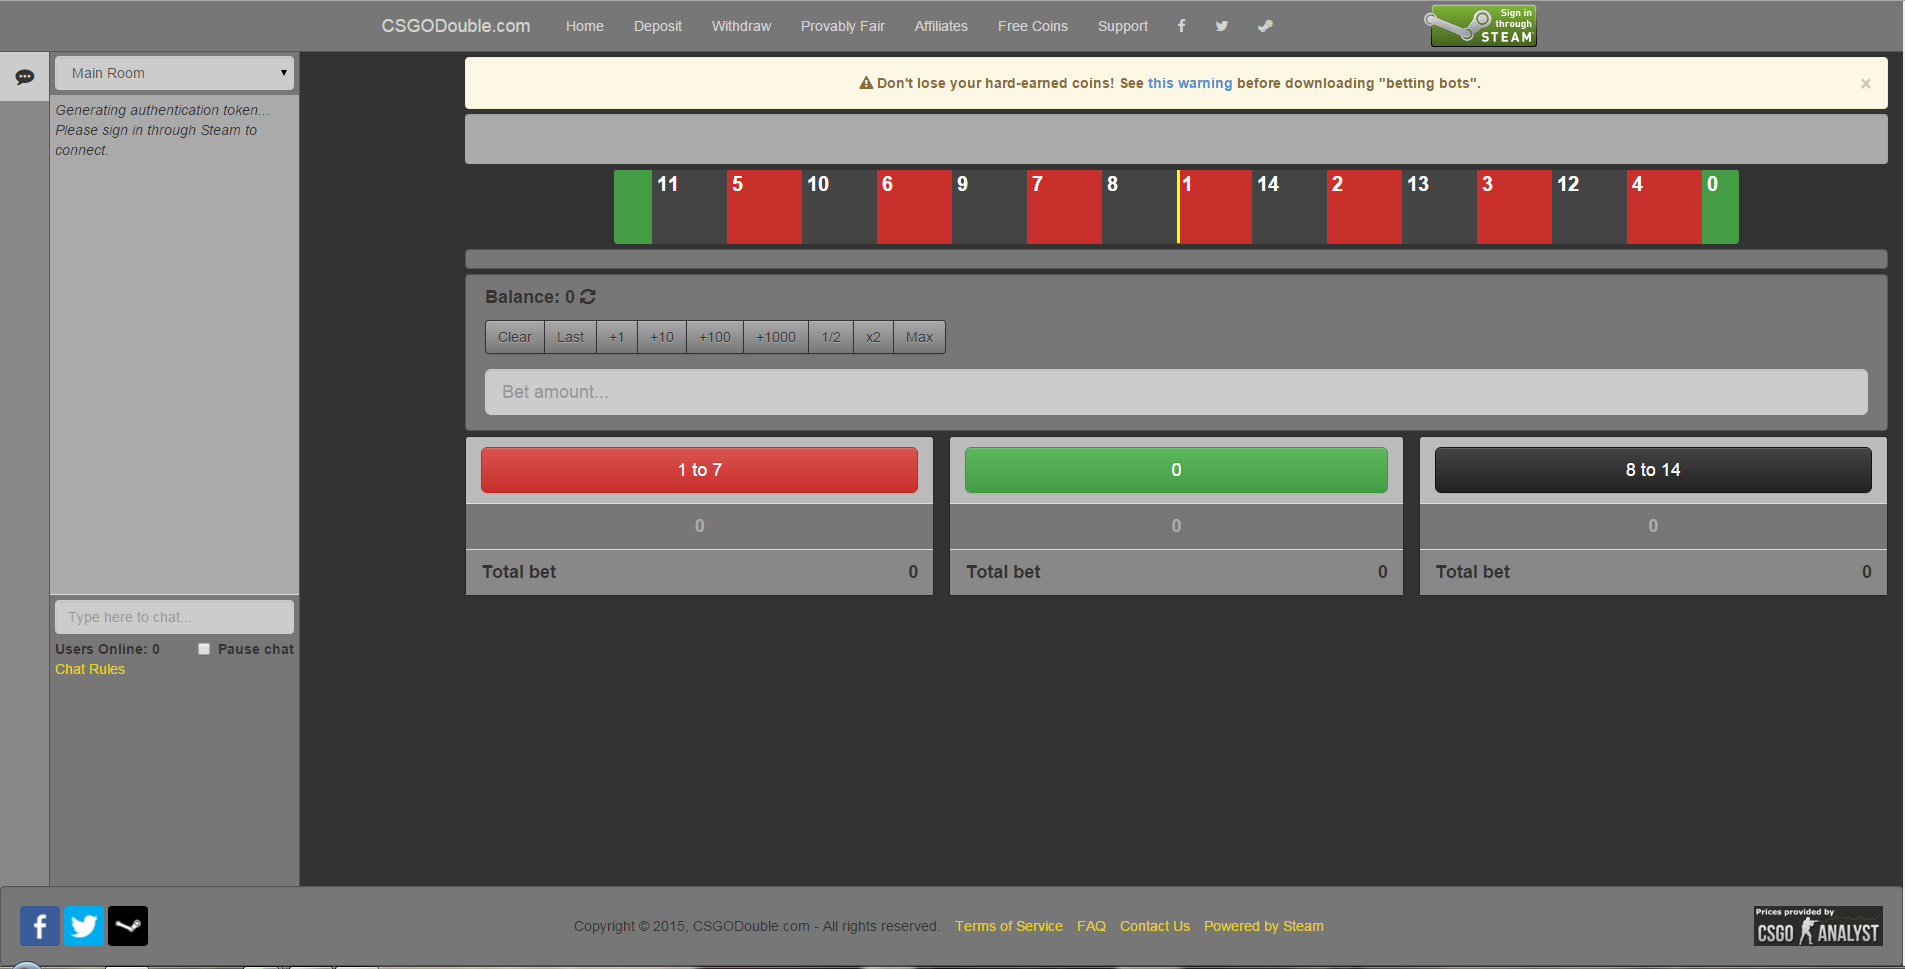Go to the Home menu item
The image size is (1905, 969).
[x=584, y=26]
